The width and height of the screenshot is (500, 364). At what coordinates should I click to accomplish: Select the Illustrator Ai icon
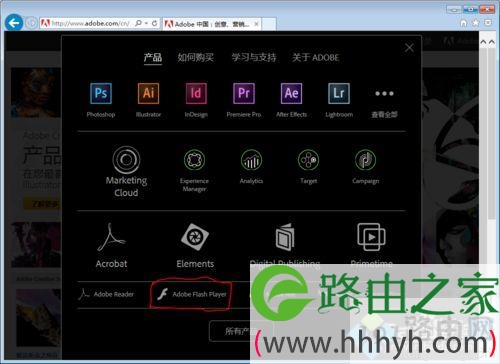pyautogui.click(x=148, y=93)
